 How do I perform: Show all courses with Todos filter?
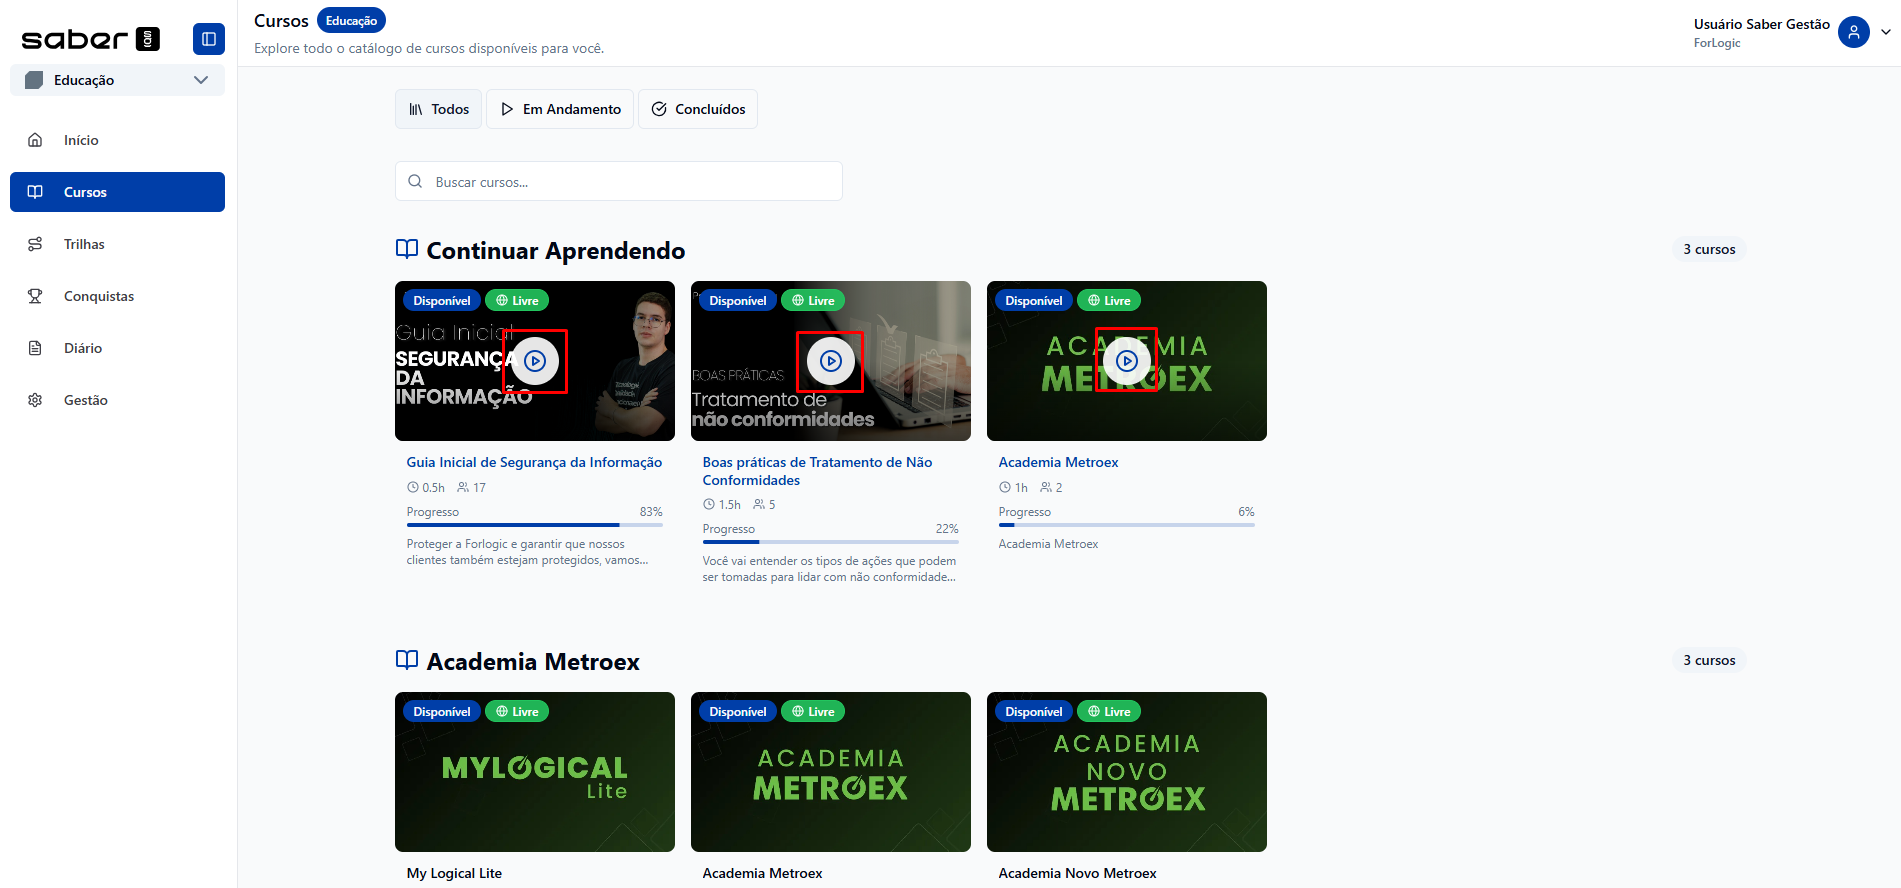pos(438,109)
